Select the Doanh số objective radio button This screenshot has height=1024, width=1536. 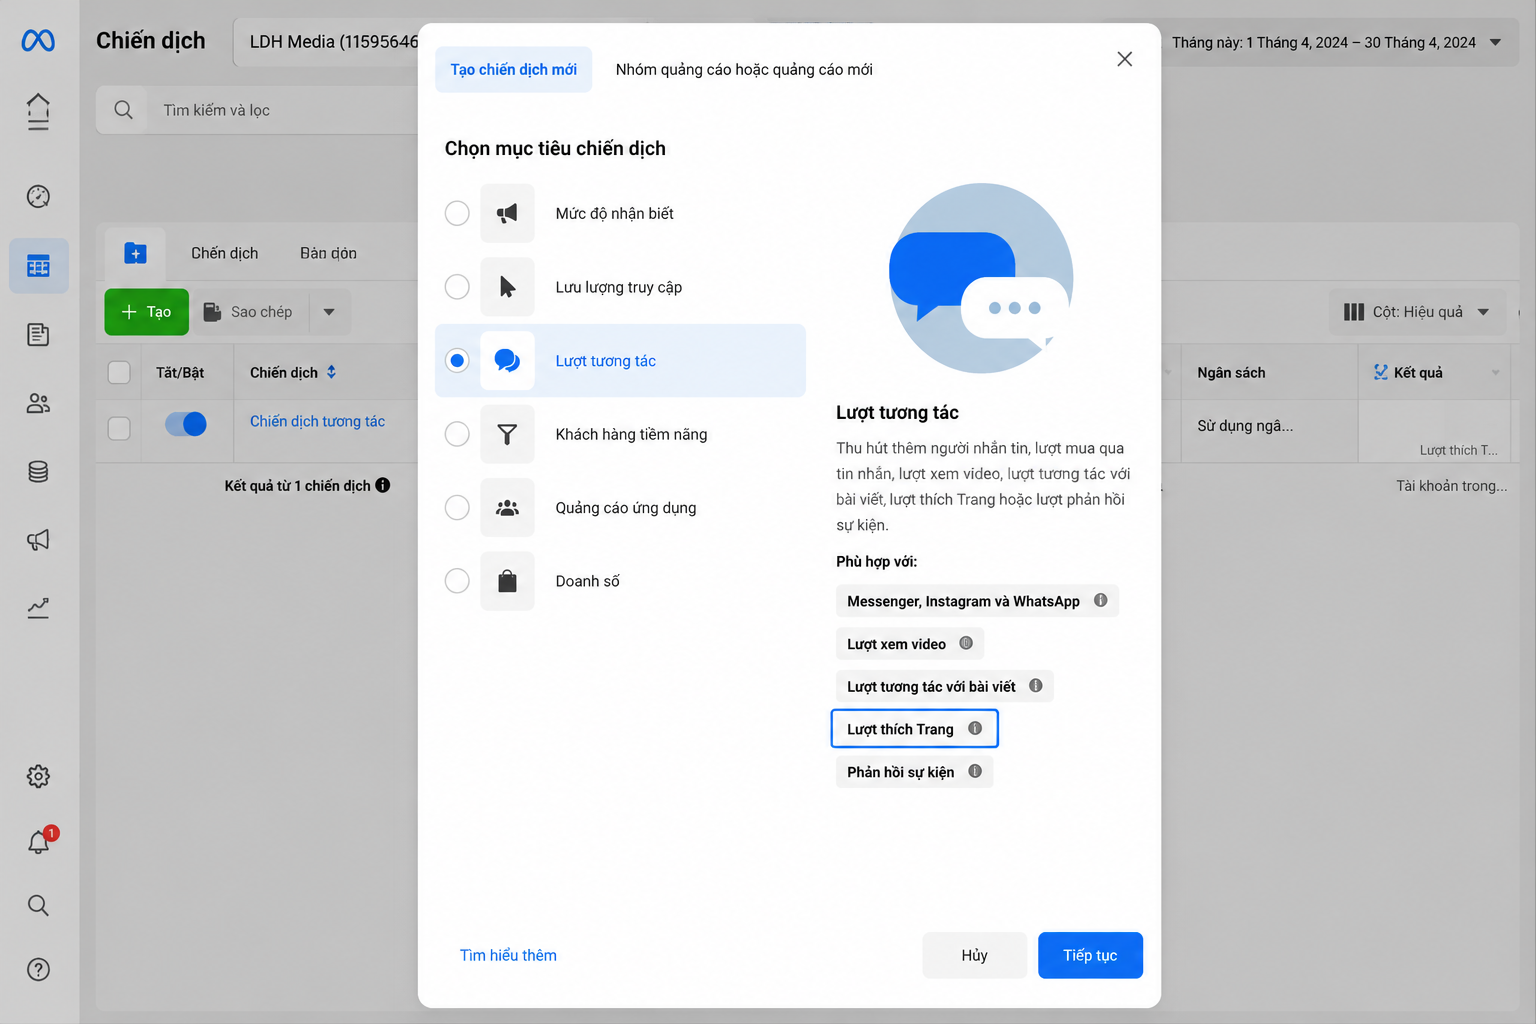(457, 581)
